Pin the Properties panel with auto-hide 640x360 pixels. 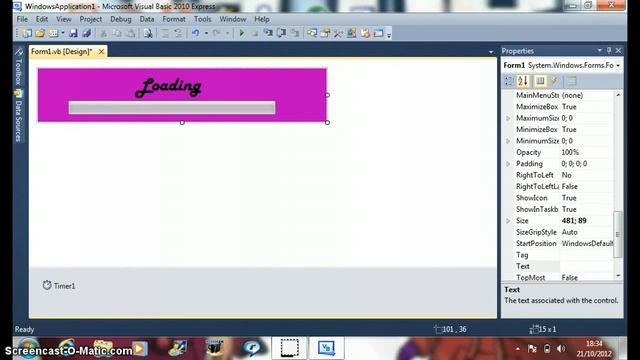pos(609,51)
